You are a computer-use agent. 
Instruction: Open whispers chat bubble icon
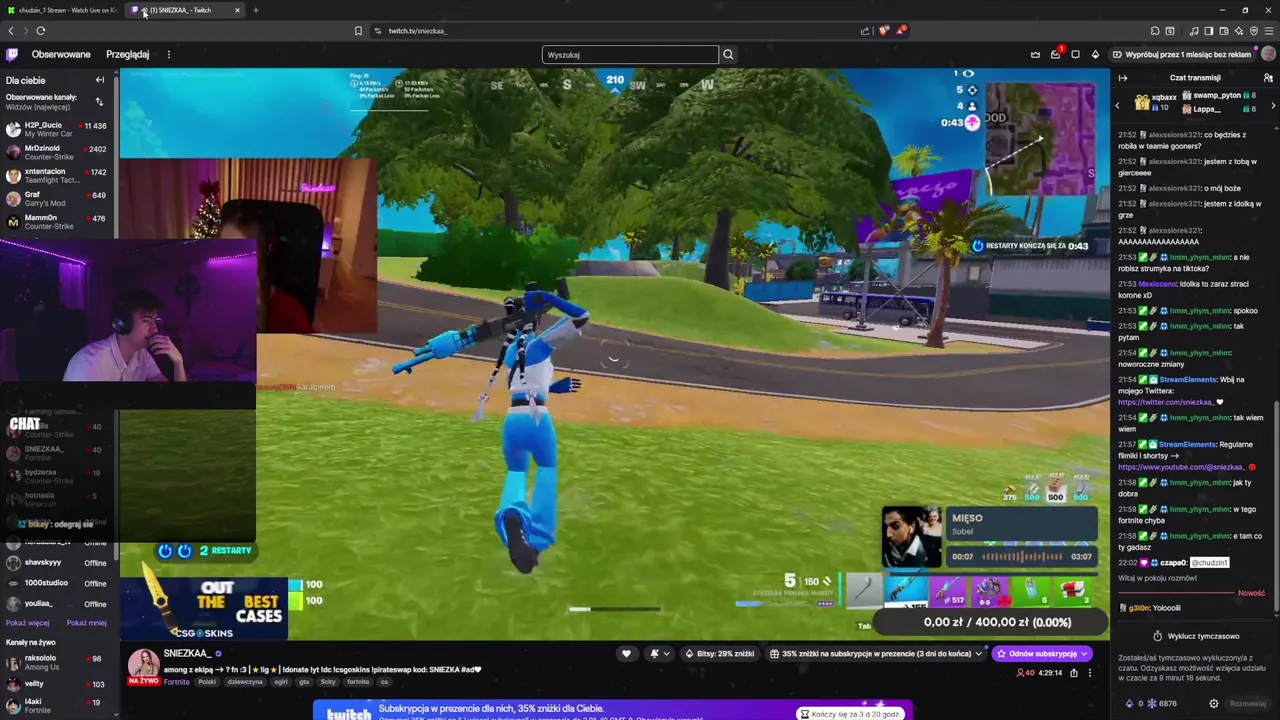point(1075,54)
